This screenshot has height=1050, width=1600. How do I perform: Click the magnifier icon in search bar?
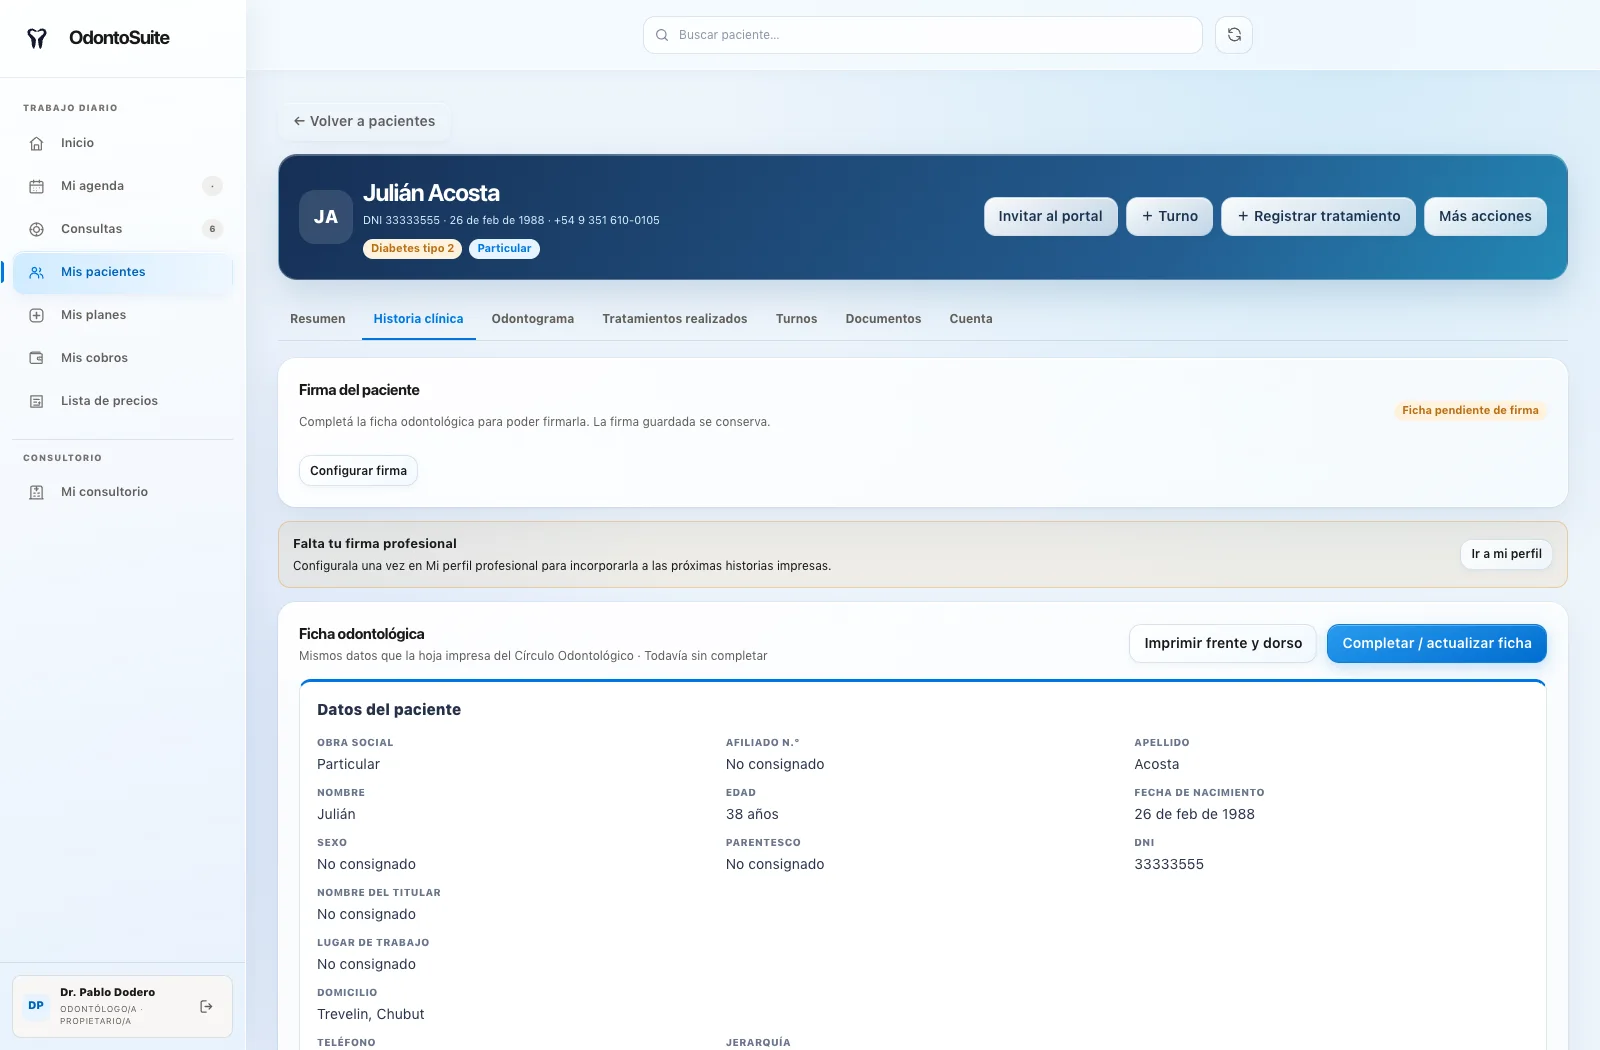[x=662, y=35]
